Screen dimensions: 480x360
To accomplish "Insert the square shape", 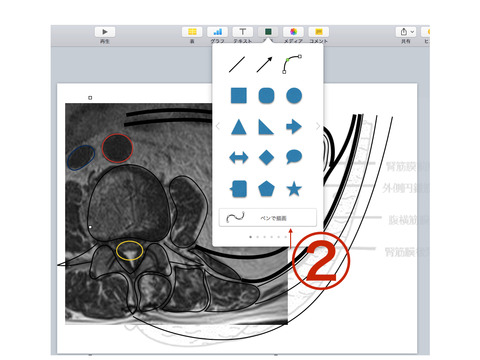I will point(239,96).
